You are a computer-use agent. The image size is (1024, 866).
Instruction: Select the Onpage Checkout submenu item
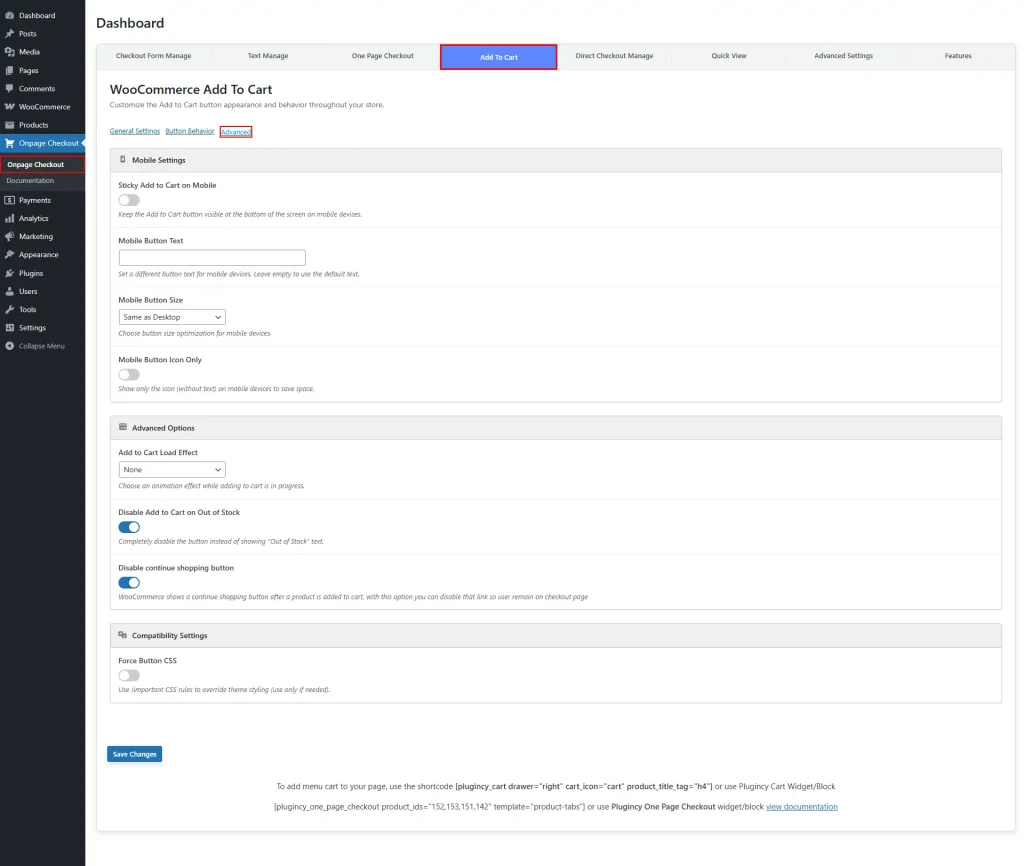pos(36,165)
